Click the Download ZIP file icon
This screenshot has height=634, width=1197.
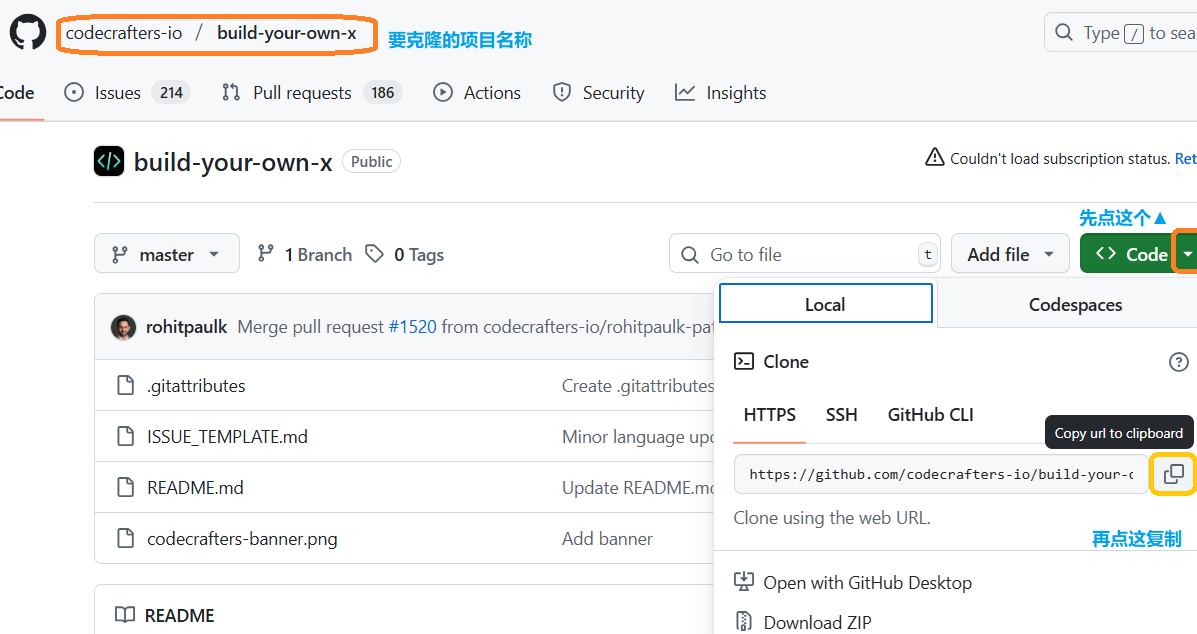[744, 622]
